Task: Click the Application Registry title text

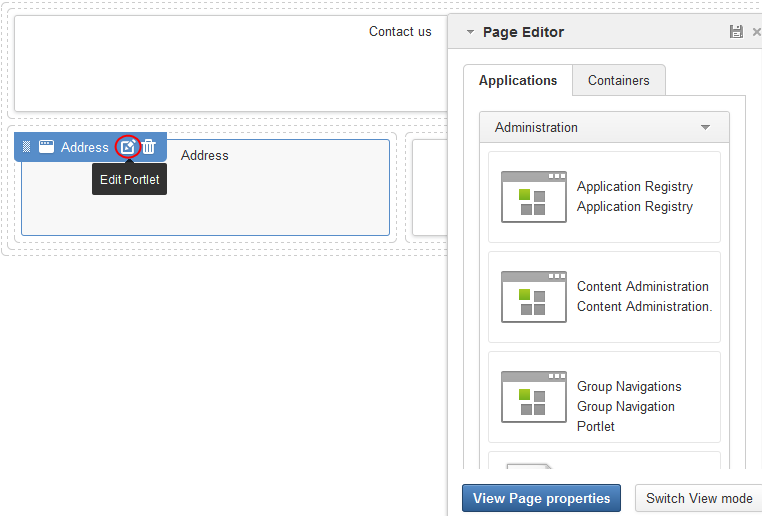Action: click(635, 187)
